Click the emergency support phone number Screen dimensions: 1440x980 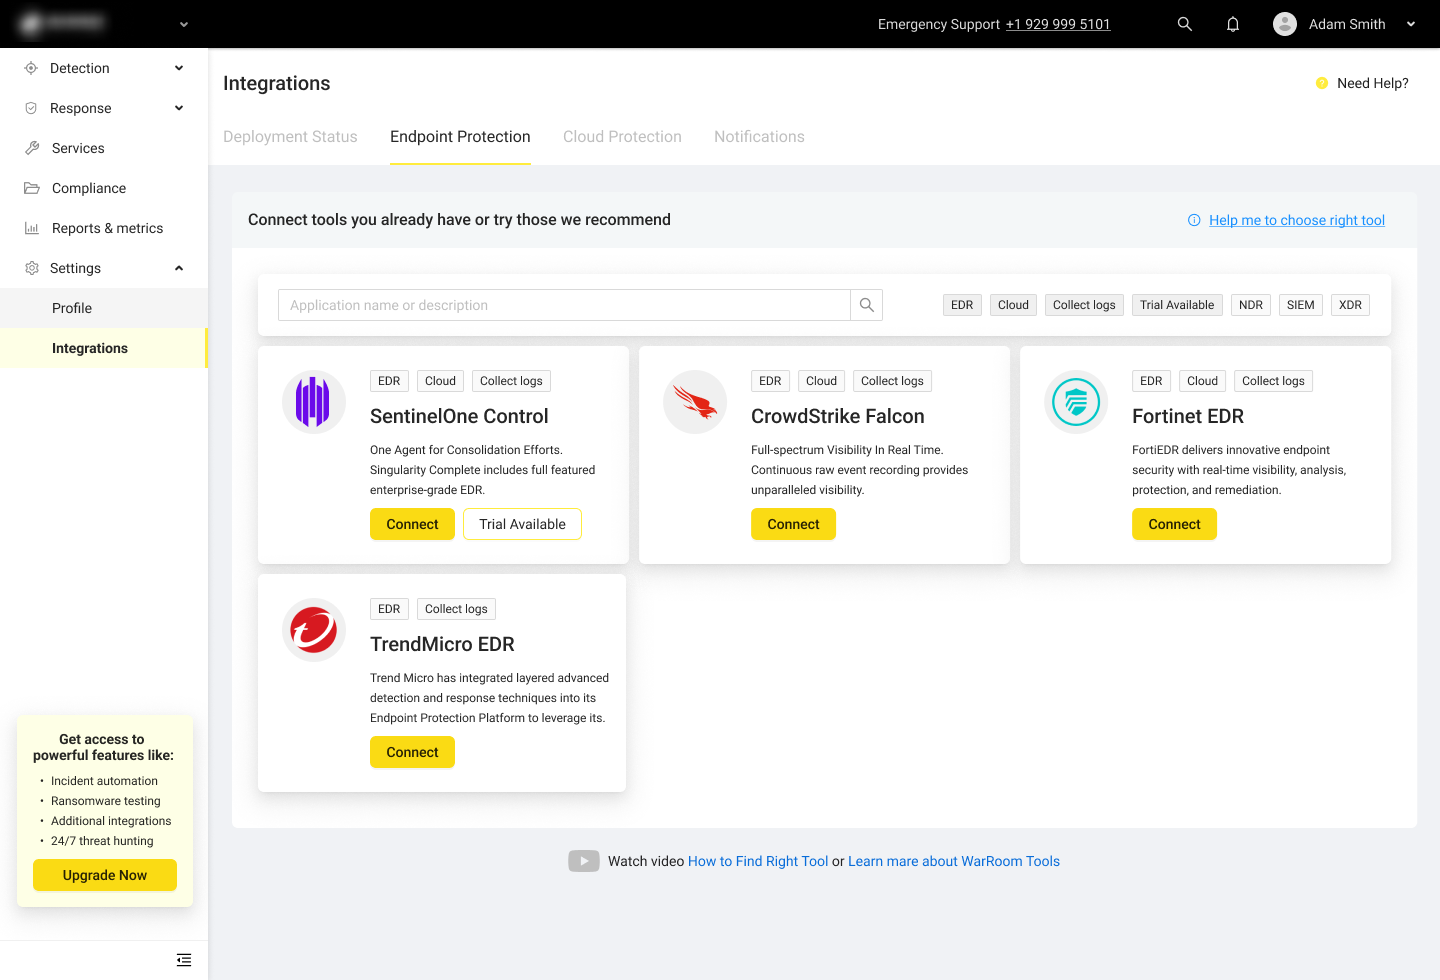(x=1058, y=24)
